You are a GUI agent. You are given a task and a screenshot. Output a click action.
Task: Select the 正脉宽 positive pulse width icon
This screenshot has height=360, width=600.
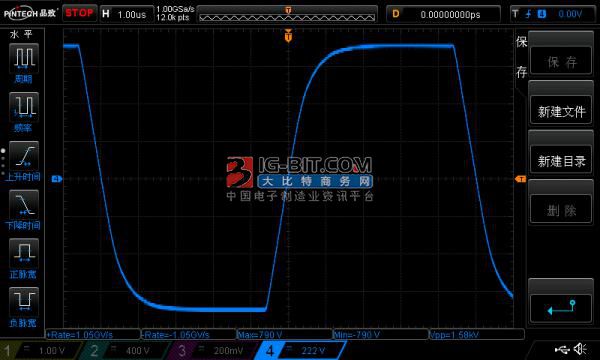(24, 253)
